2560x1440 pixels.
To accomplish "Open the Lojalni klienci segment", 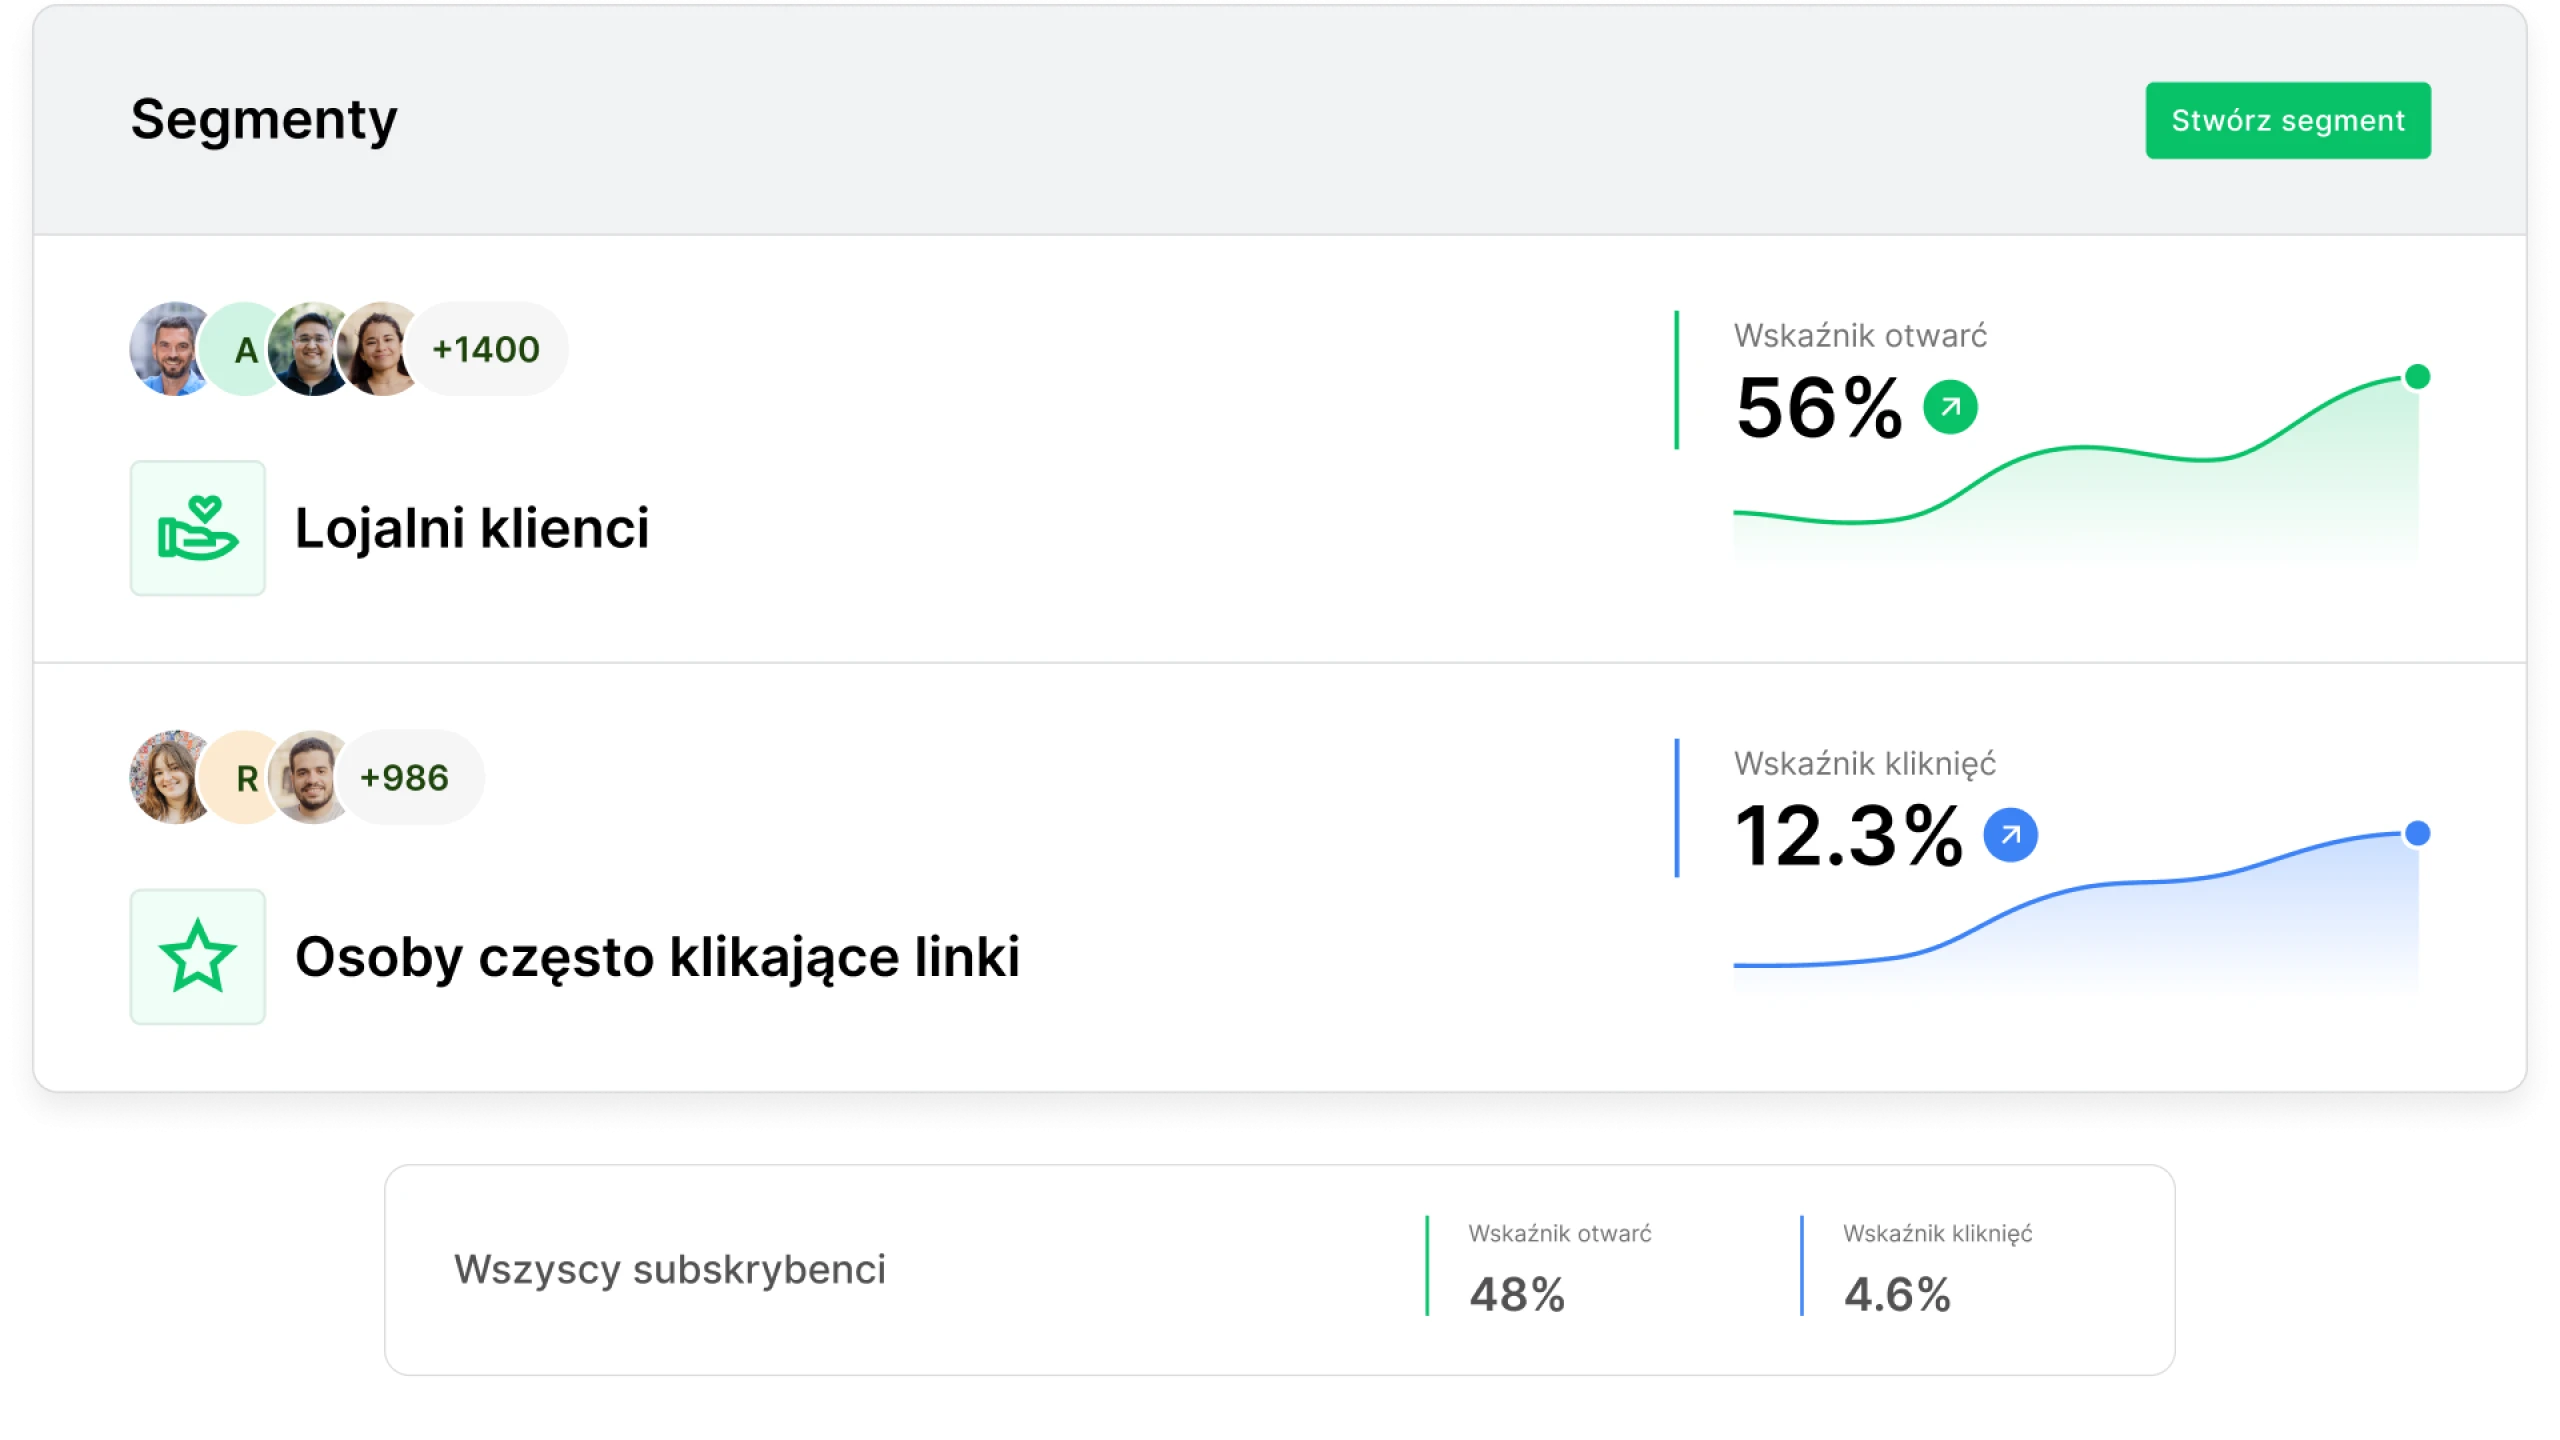I will tap(472, 528).
